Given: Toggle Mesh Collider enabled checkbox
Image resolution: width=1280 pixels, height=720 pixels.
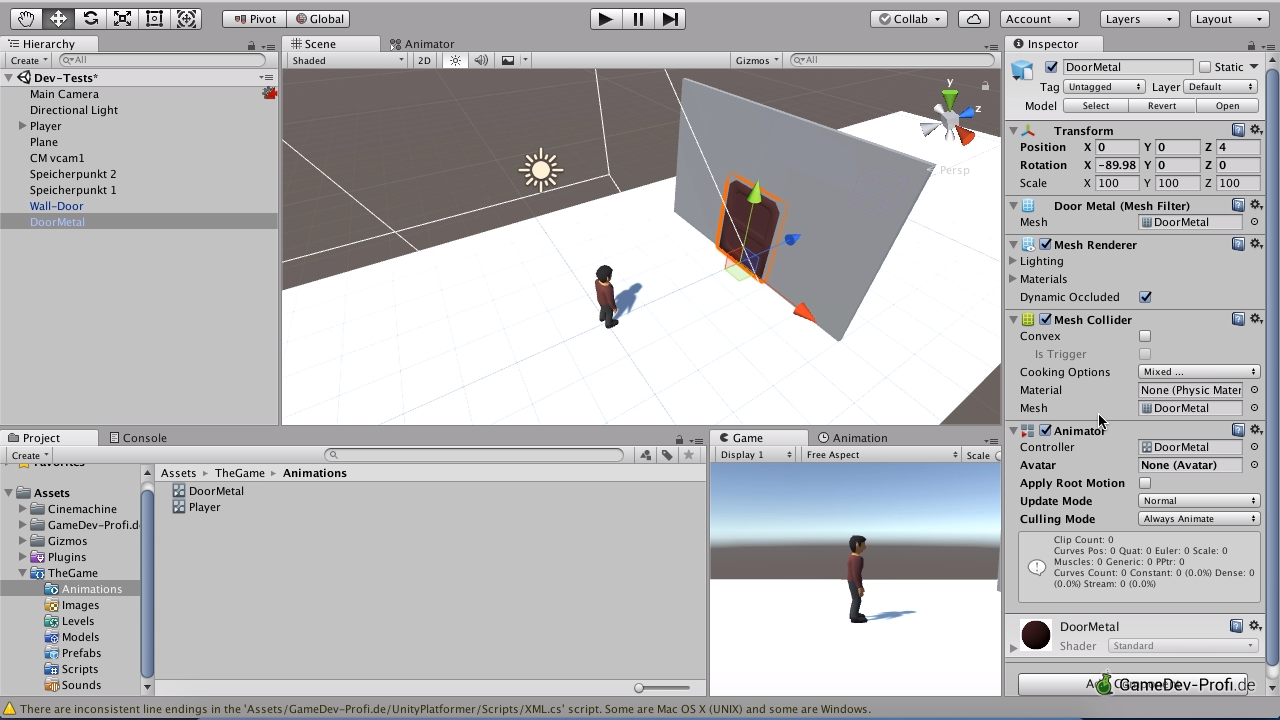Looking at the screenshot, I should [1045, 319].
